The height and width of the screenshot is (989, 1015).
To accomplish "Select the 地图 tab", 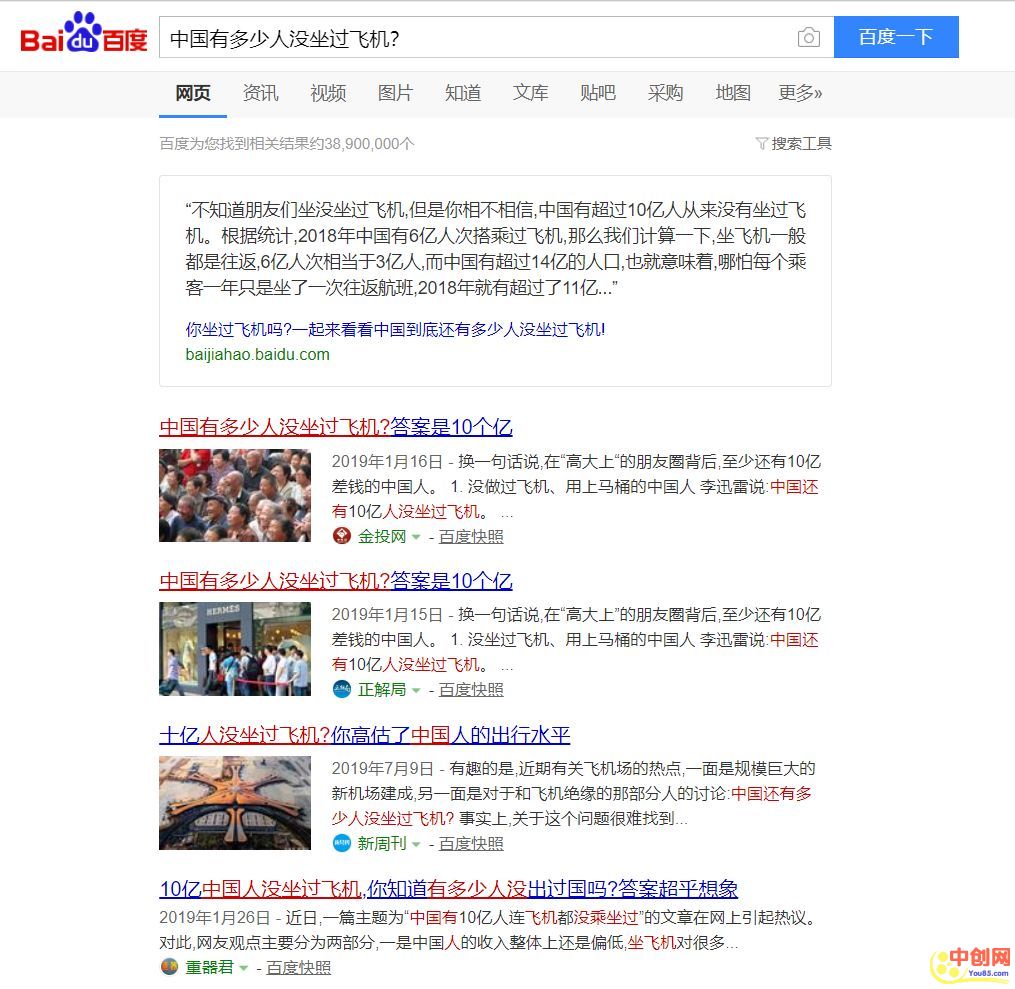I will click(733, 93).
